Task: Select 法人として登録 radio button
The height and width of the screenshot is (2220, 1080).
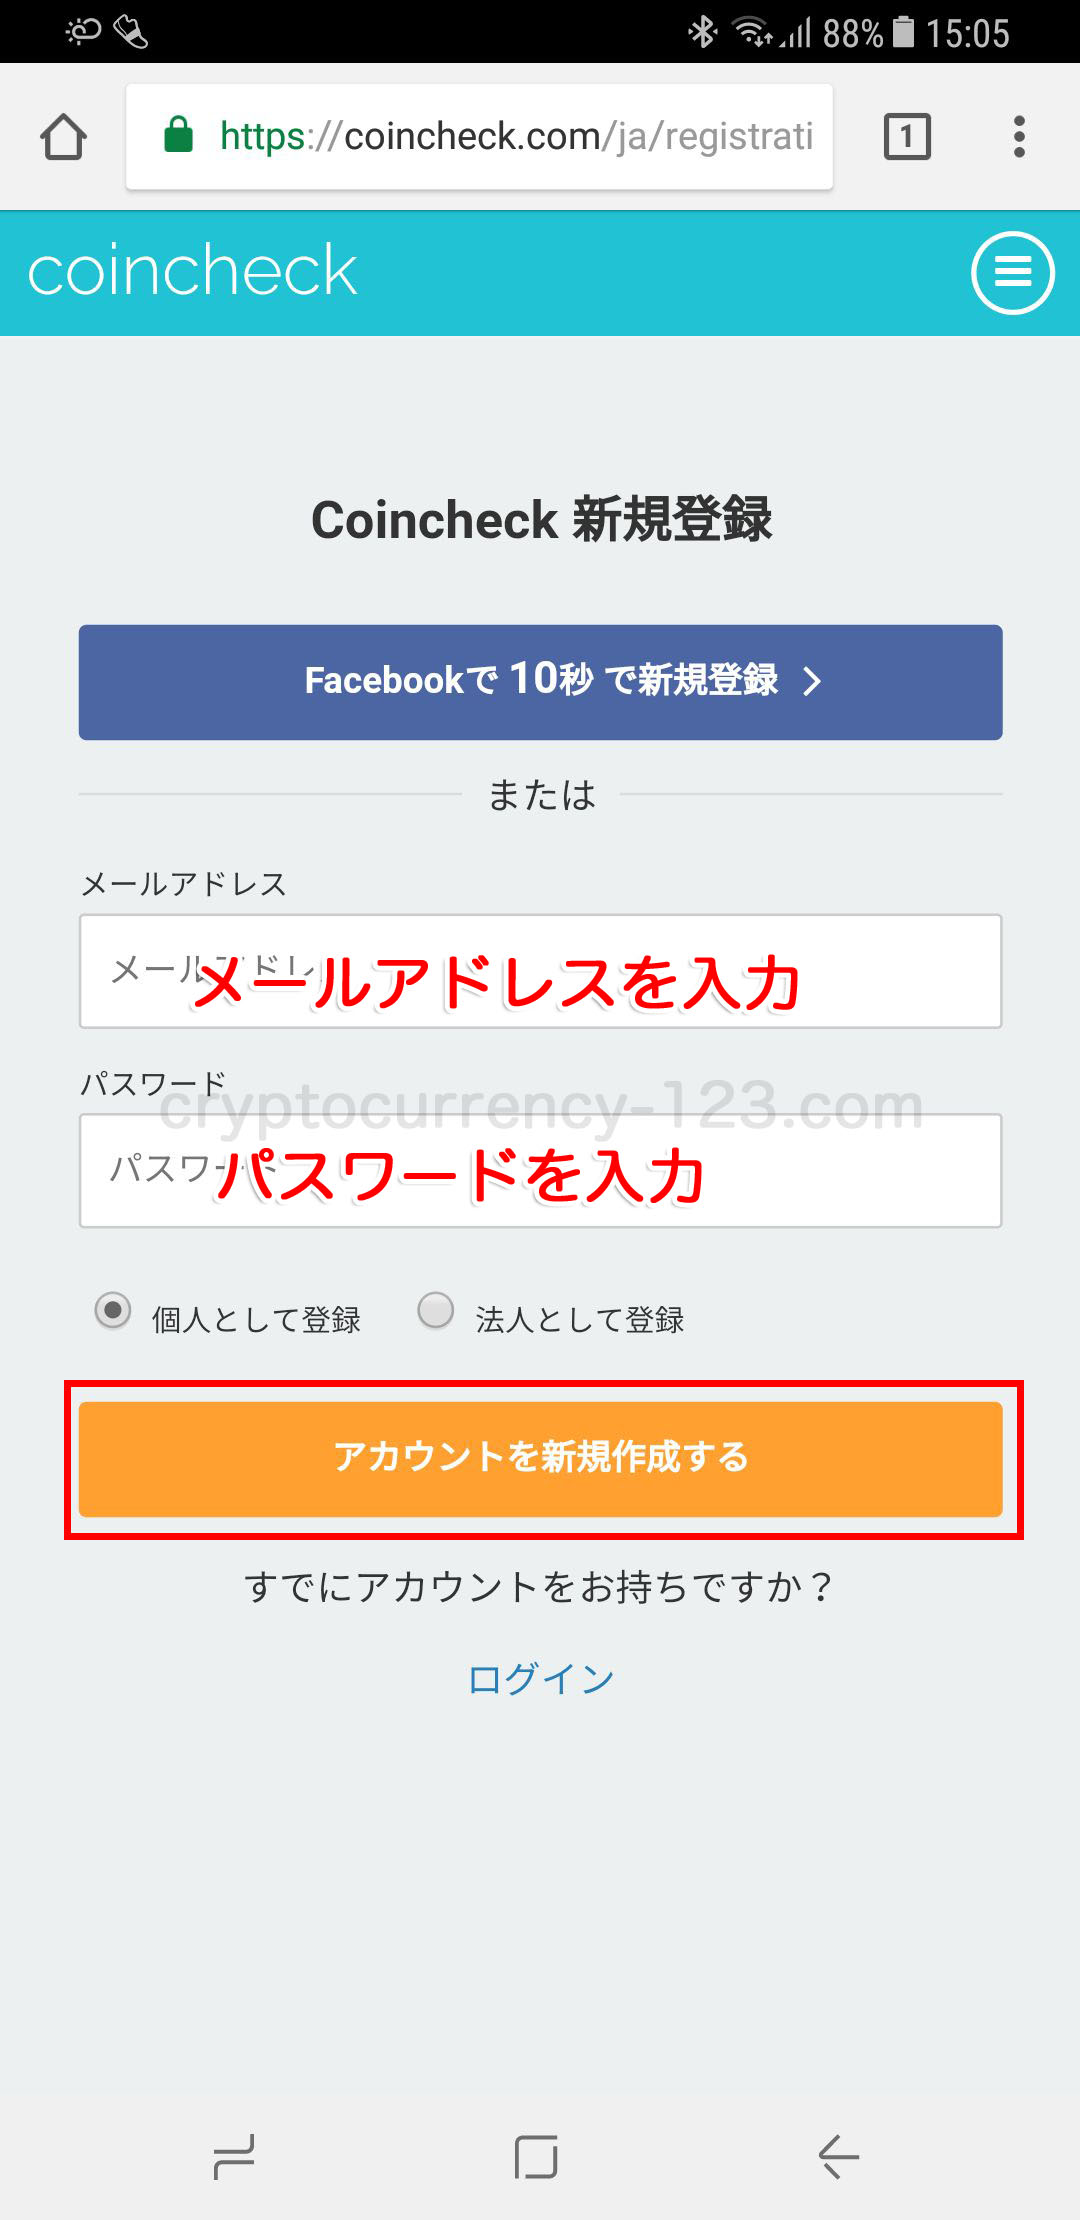Action: coord(436,1310)
